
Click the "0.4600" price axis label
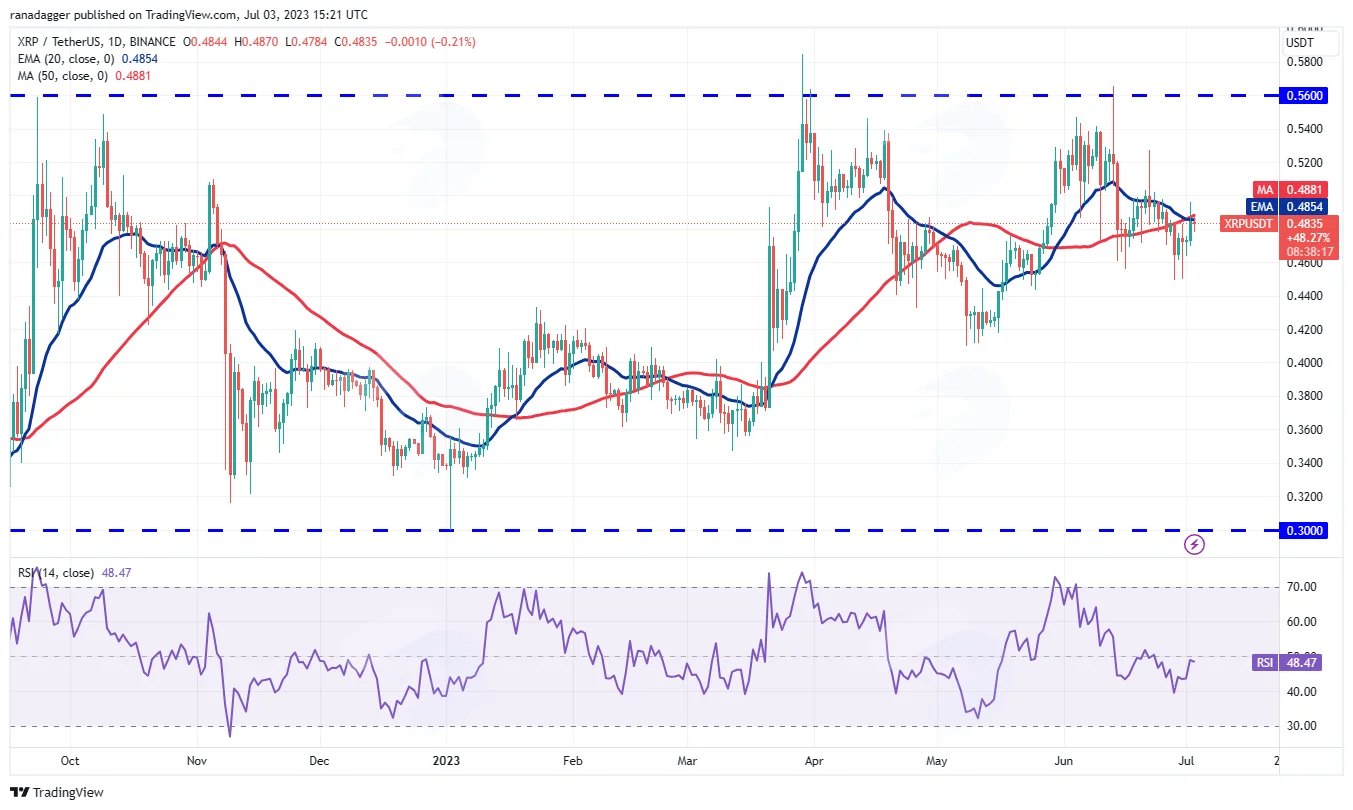1303,263
